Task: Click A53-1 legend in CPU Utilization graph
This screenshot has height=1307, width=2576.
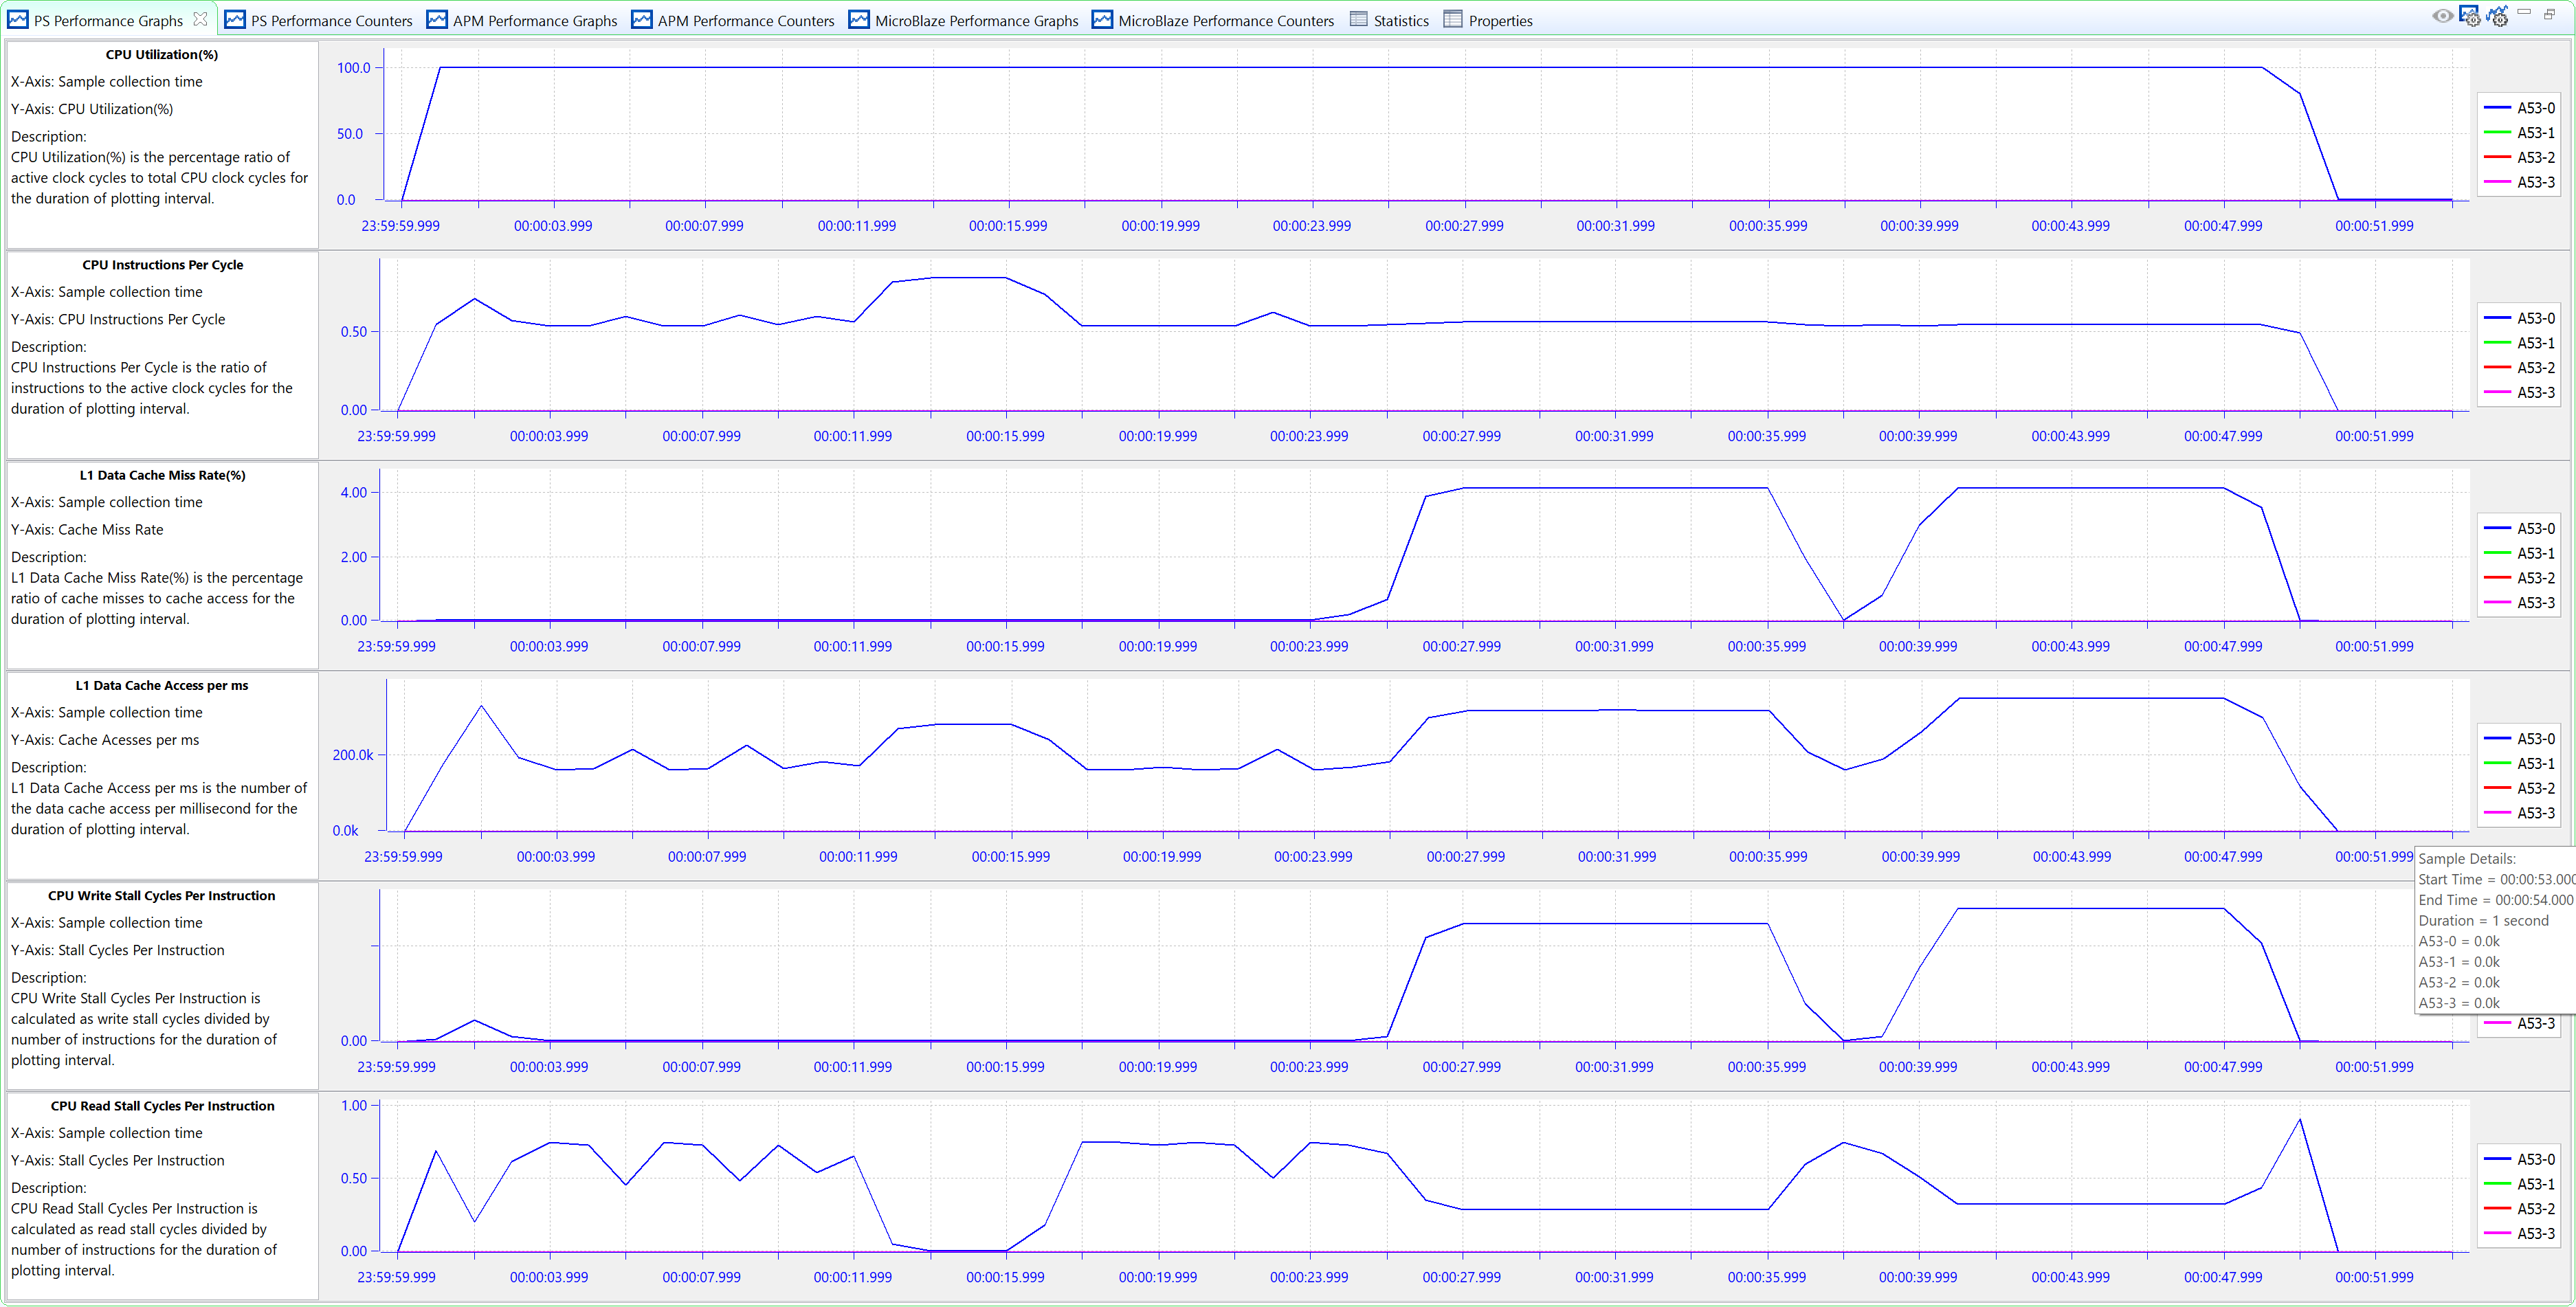Action: [2519, 133]
